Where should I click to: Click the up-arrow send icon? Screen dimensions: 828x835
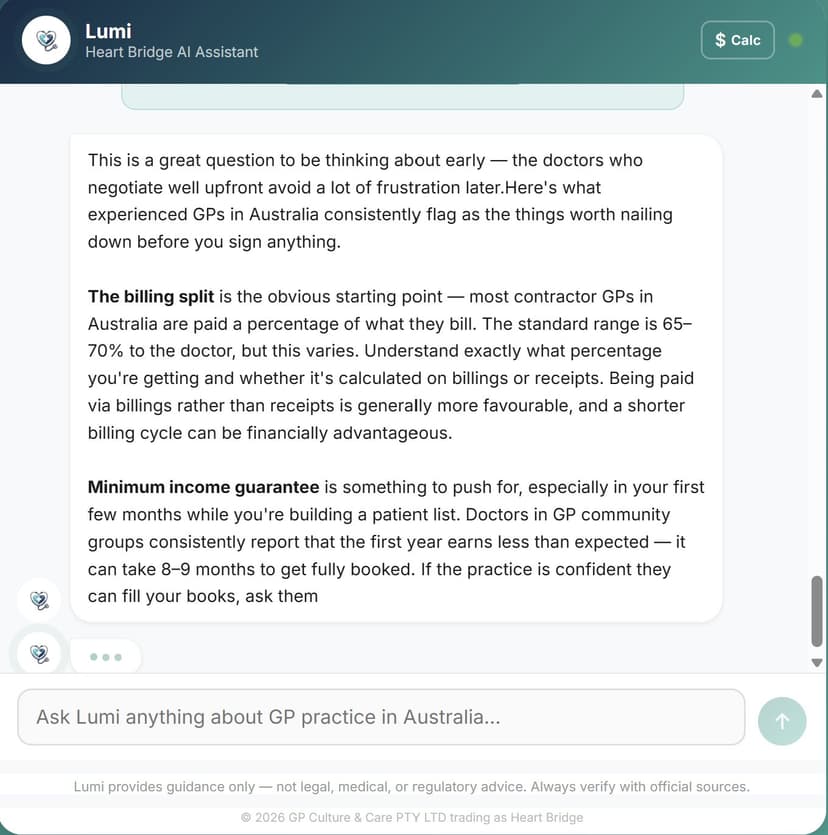782,721
